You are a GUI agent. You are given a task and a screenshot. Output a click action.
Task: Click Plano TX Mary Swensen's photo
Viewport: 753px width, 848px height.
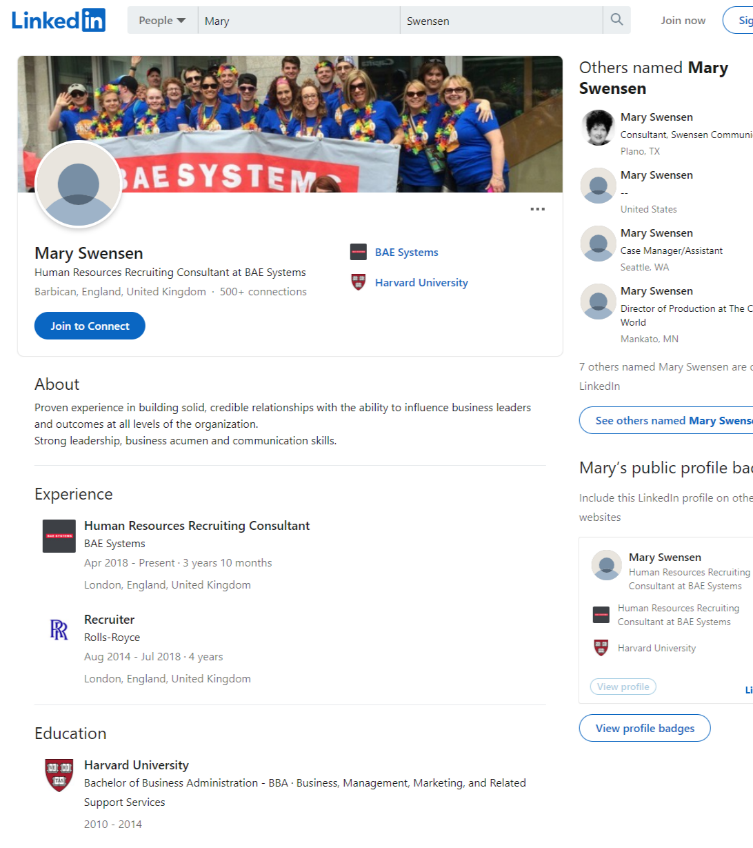tap(598, 128)
